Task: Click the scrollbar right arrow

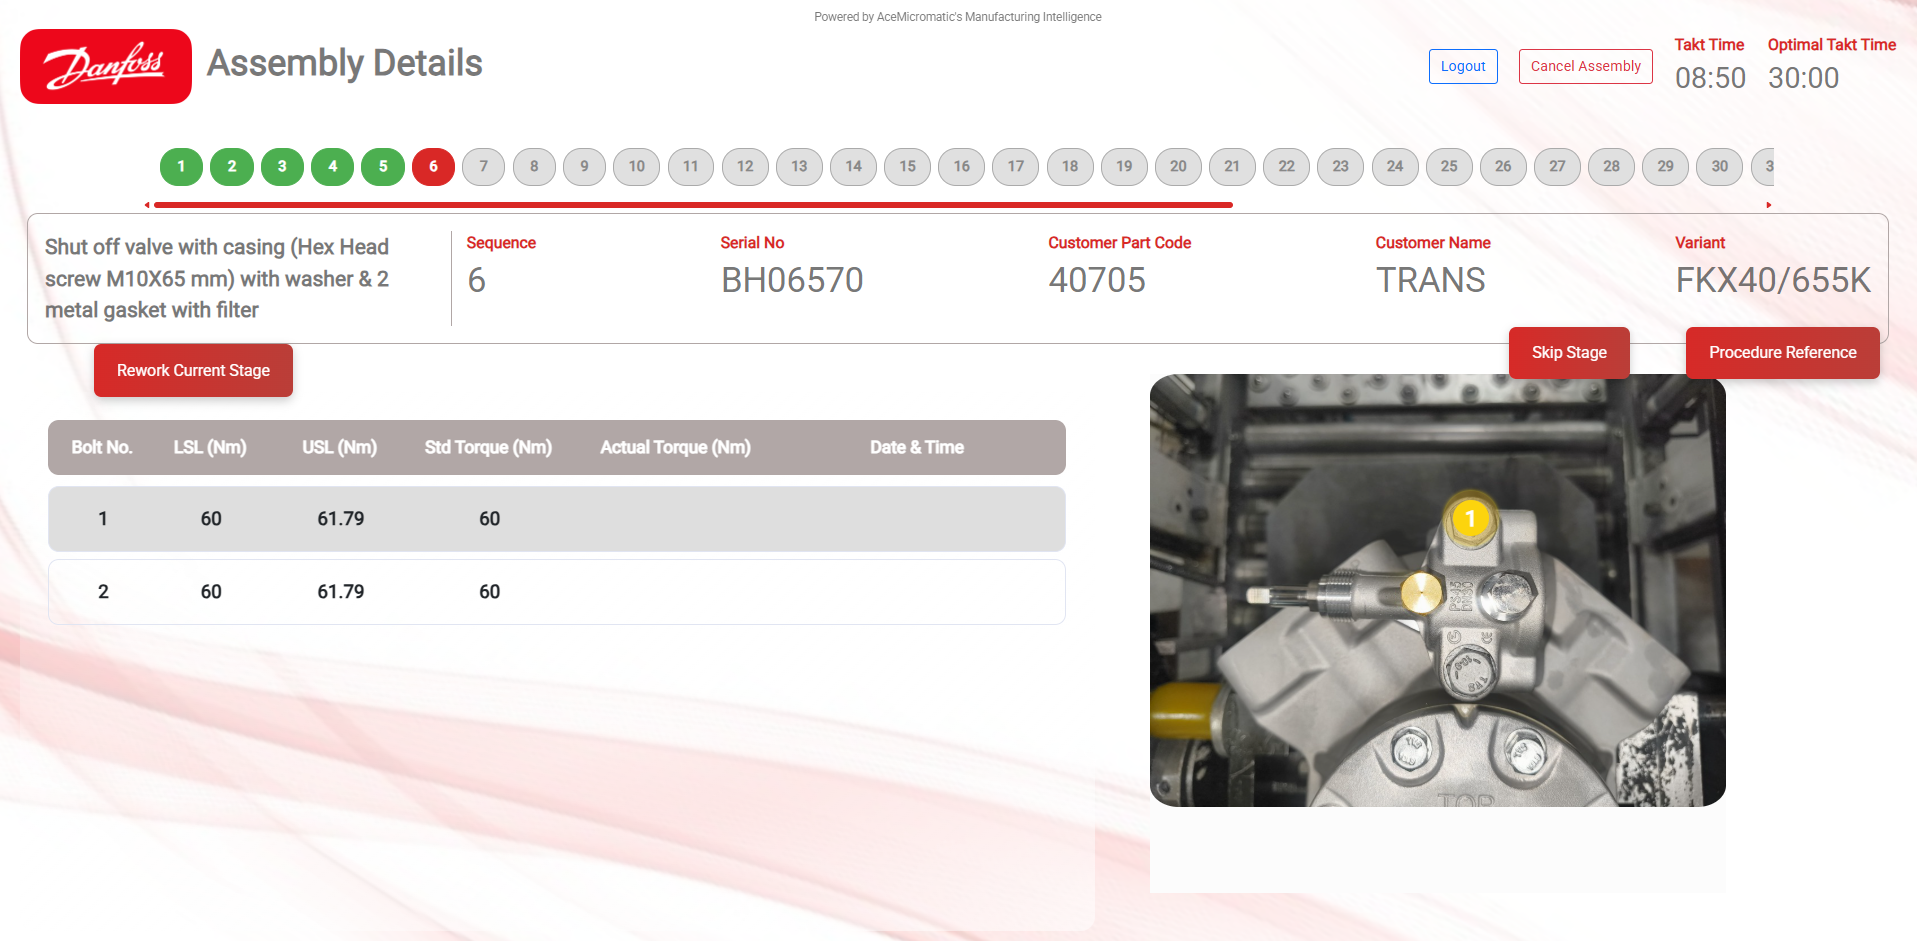Action: [x=1768, y=205]
